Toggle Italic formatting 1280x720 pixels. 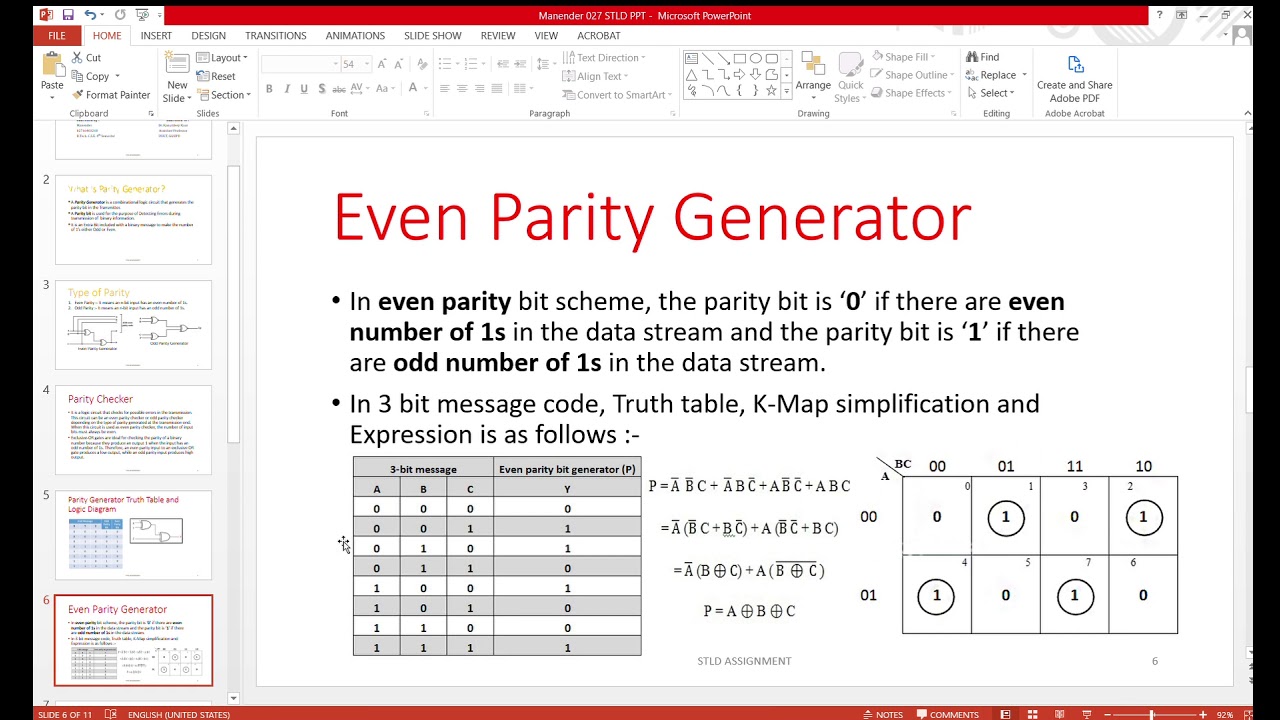pyautogui.click(x=287, y=89)
